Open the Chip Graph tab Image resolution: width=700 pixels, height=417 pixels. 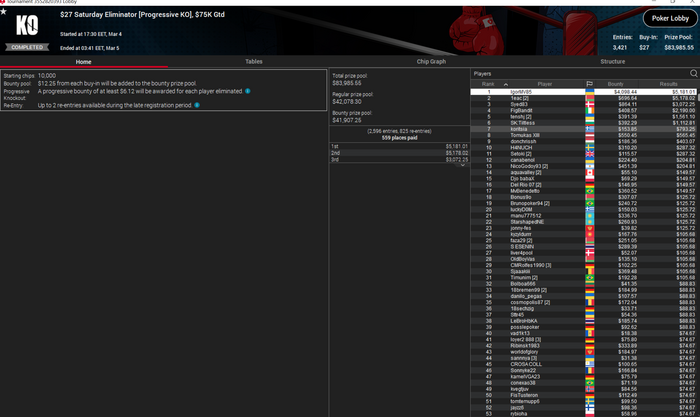click(x=431, y=62)
